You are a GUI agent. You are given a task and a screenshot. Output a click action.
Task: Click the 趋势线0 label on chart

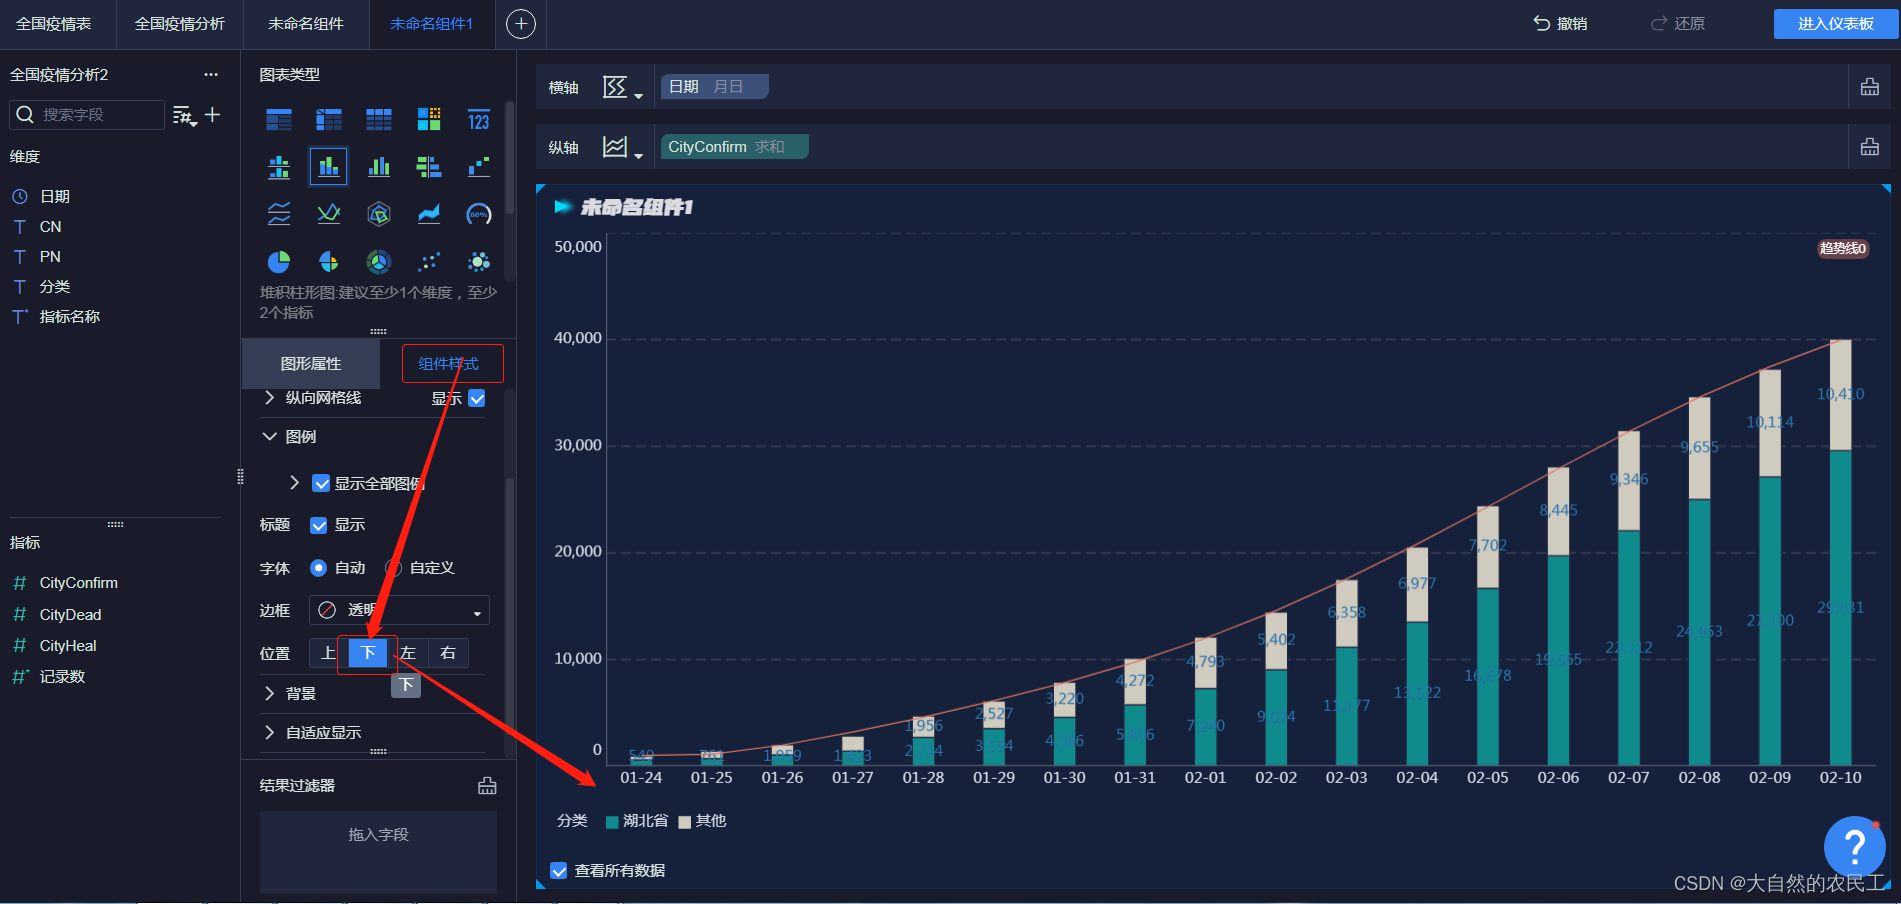tap(1843, 249)
